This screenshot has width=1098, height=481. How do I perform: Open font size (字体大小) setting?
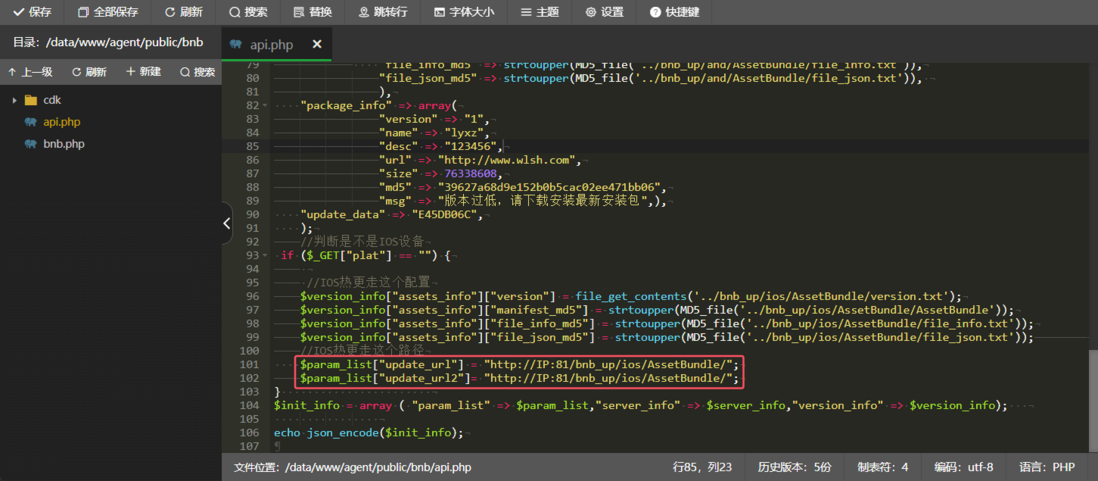coord(462,12)
